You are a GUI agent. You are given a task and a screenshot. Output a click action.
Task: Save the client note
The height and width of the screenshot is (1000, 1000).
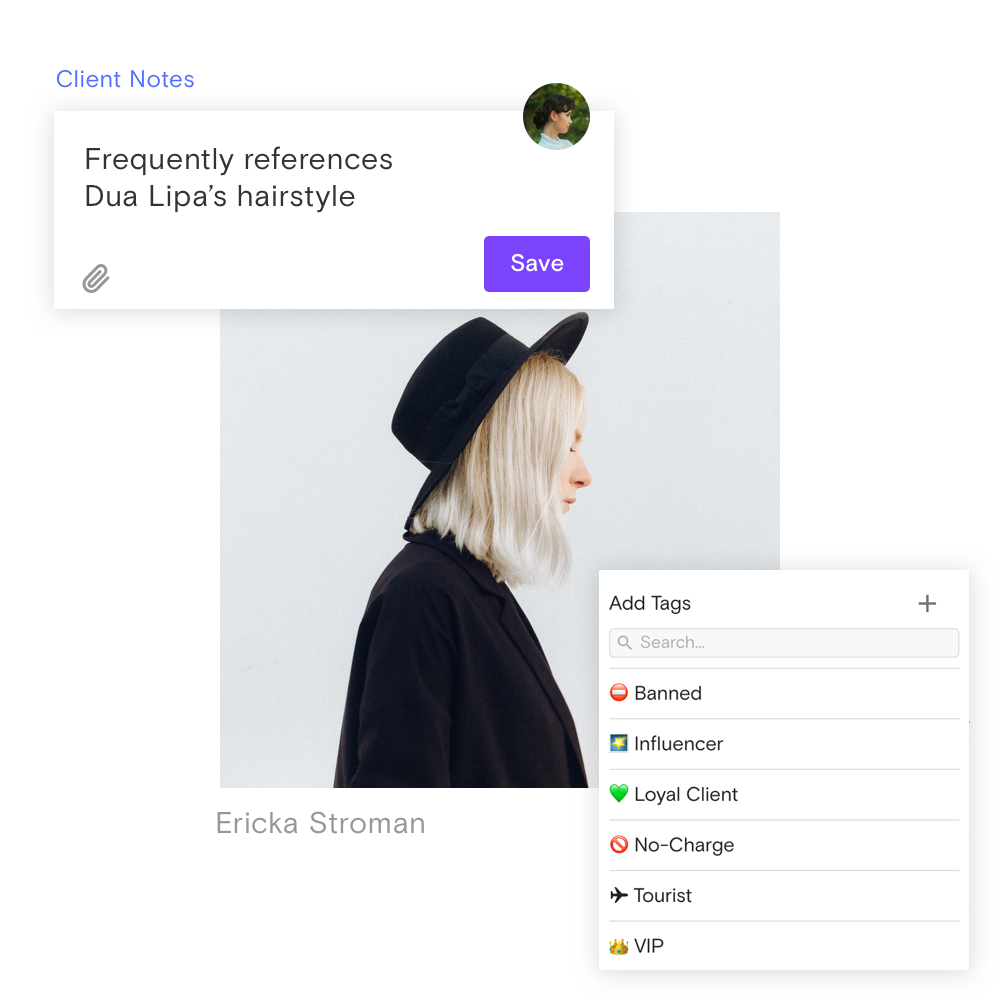tap(536, 263)
